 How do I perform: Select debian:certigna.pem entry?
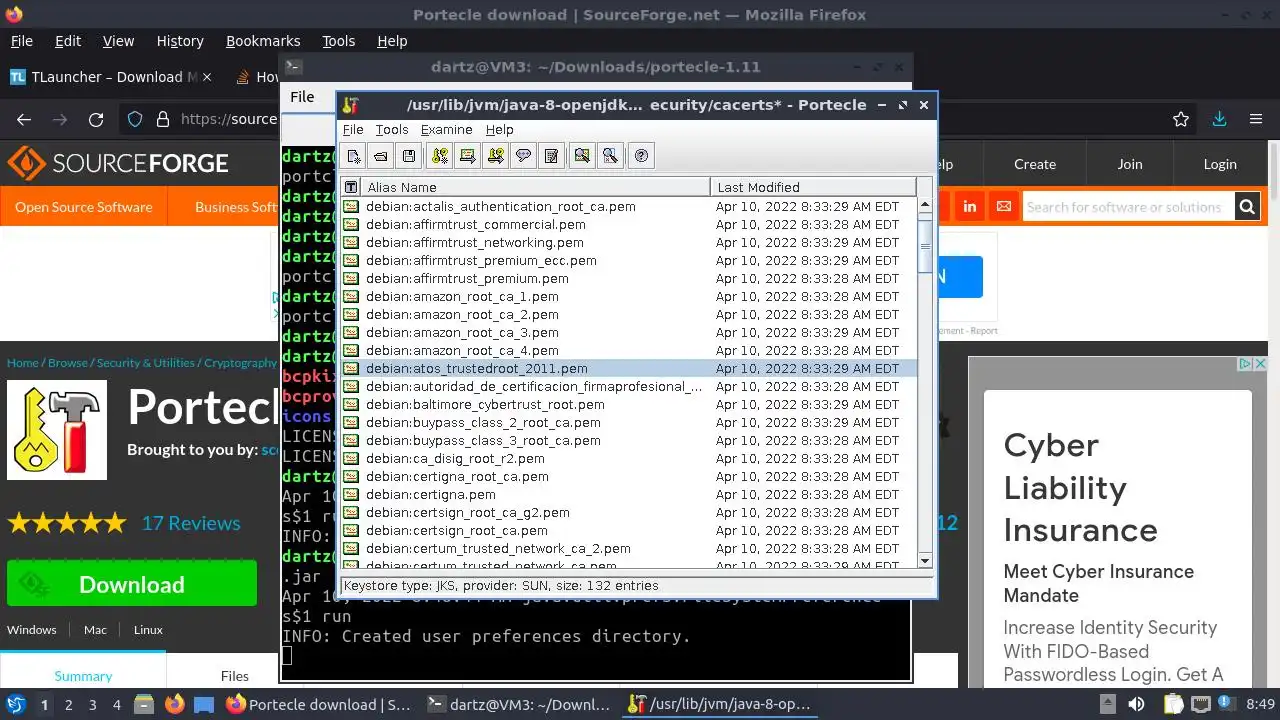(629, 494)
